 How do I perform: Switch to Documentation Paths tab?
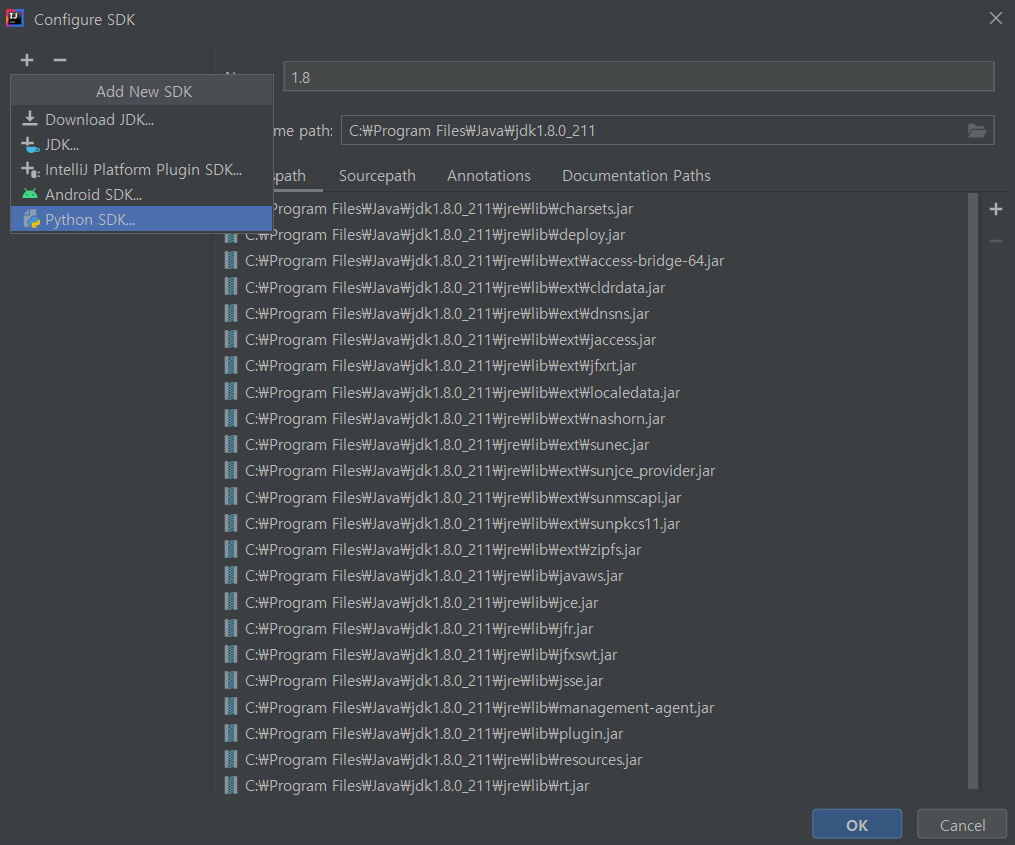click(636, 176)
